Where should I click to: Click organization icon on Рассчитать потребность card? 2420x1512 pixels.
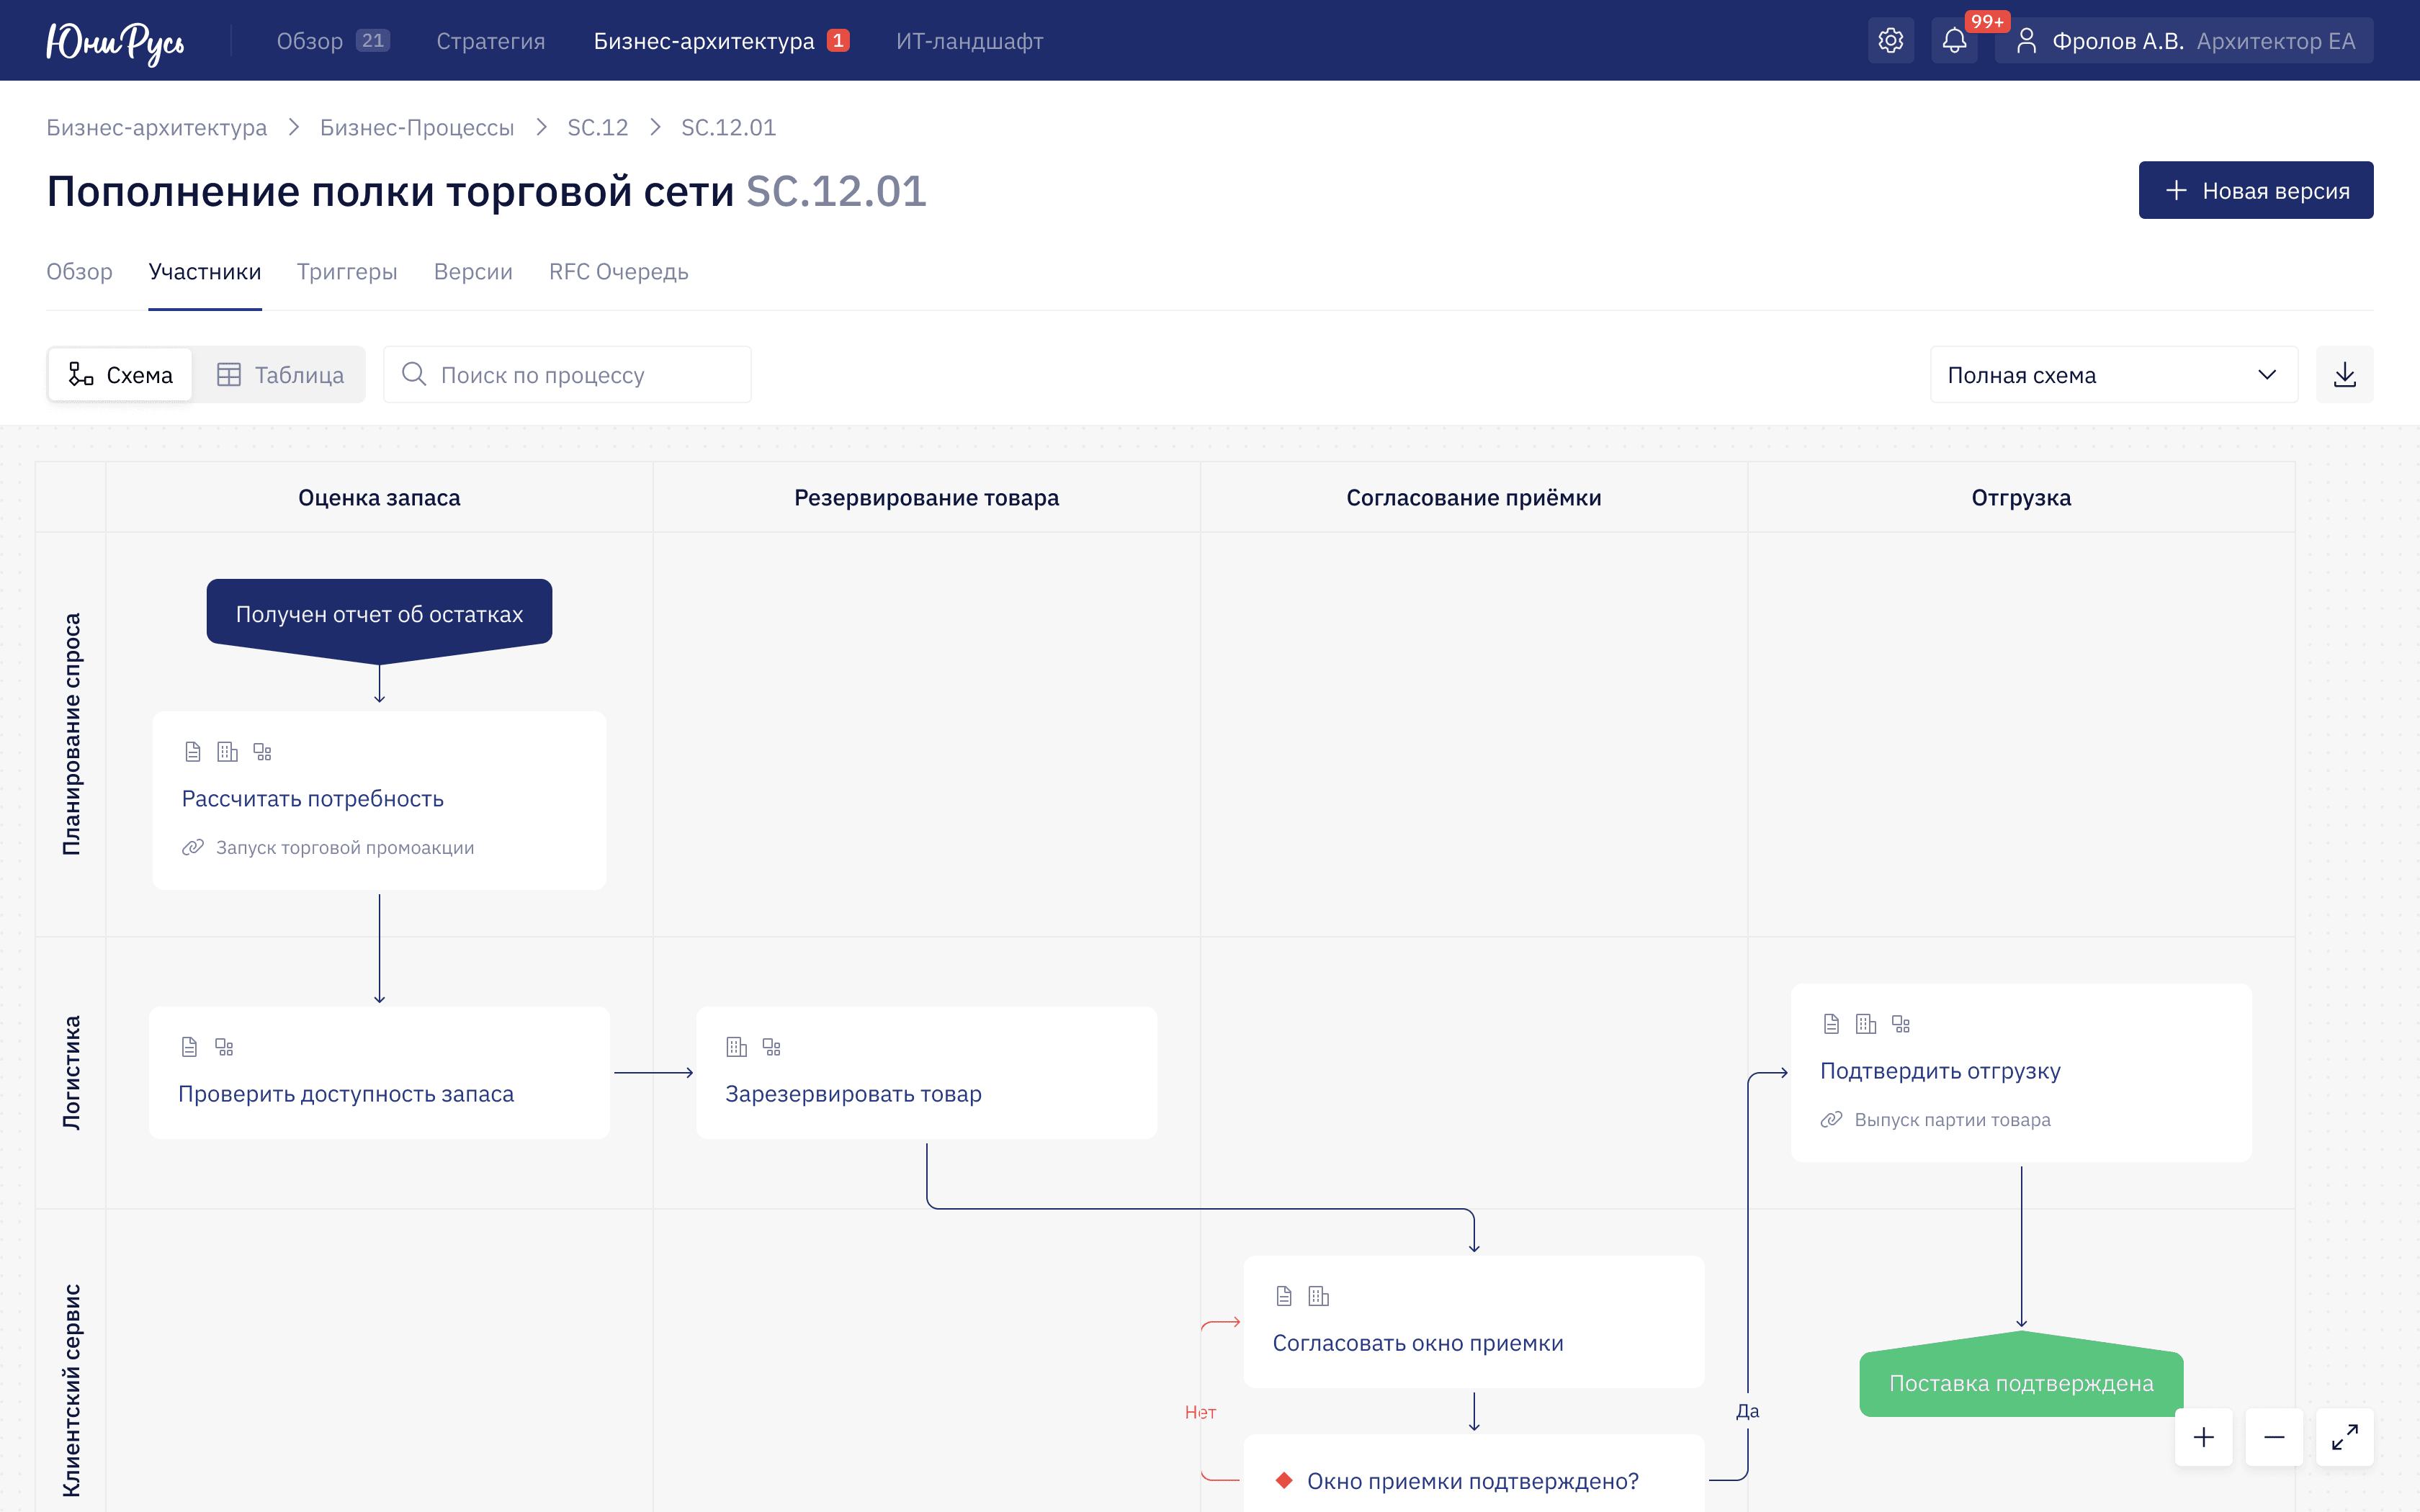point(228,752)
